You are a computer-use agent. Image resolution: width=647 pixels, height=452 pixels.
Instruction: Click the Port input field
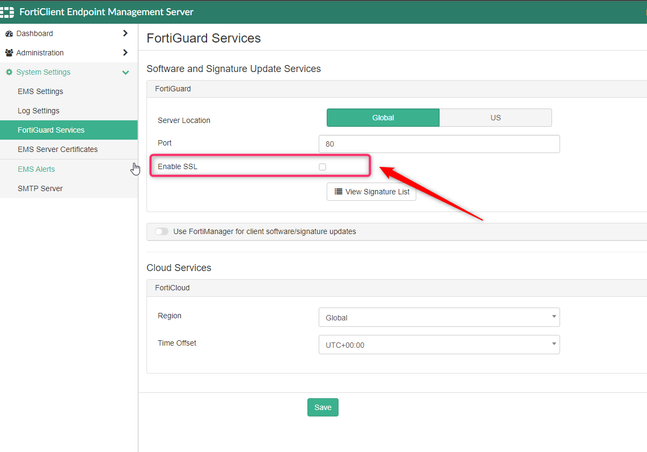click(x=439, y=144)
